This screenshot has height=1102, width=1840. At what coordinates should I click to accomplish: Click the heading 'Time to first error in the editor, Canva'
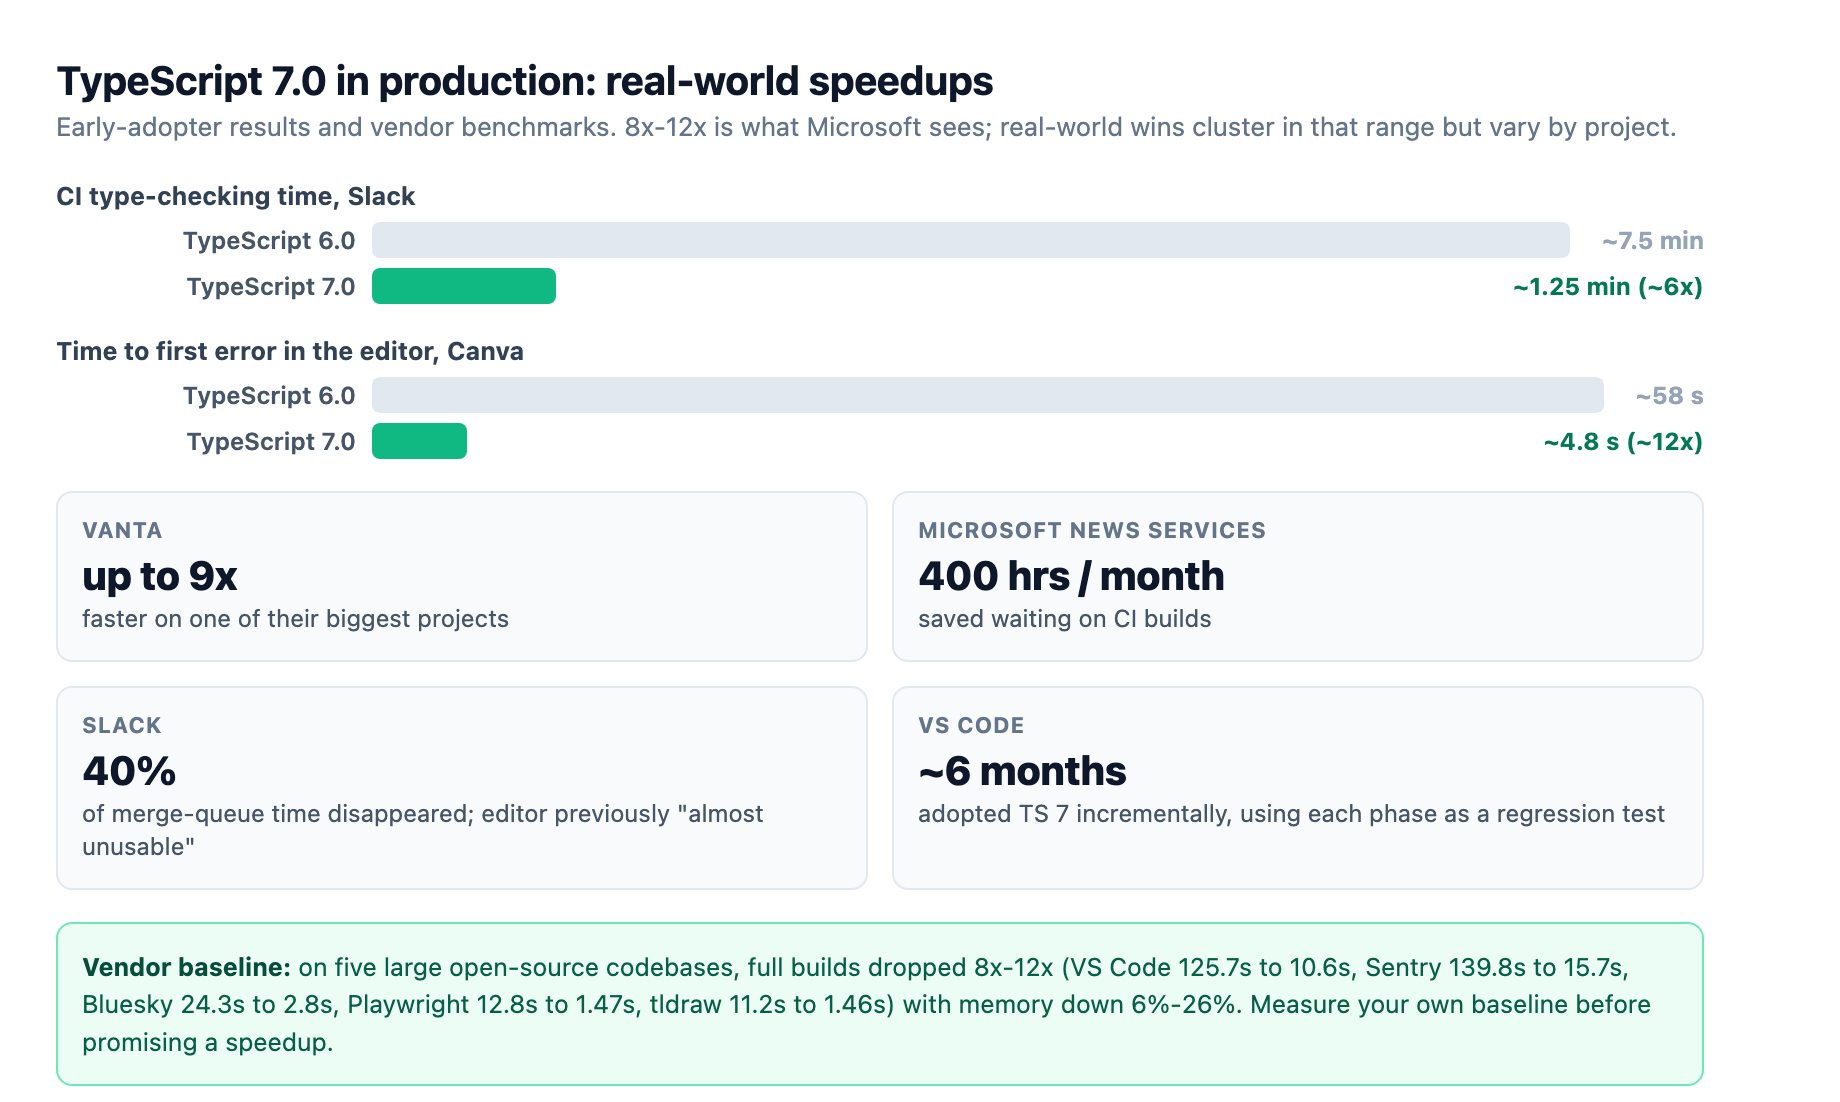point(290,351)
